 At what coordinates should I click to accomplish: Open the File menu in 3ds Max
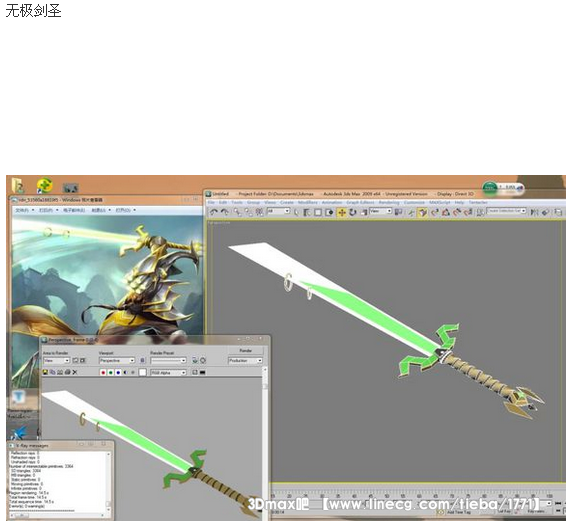[211, 202]
